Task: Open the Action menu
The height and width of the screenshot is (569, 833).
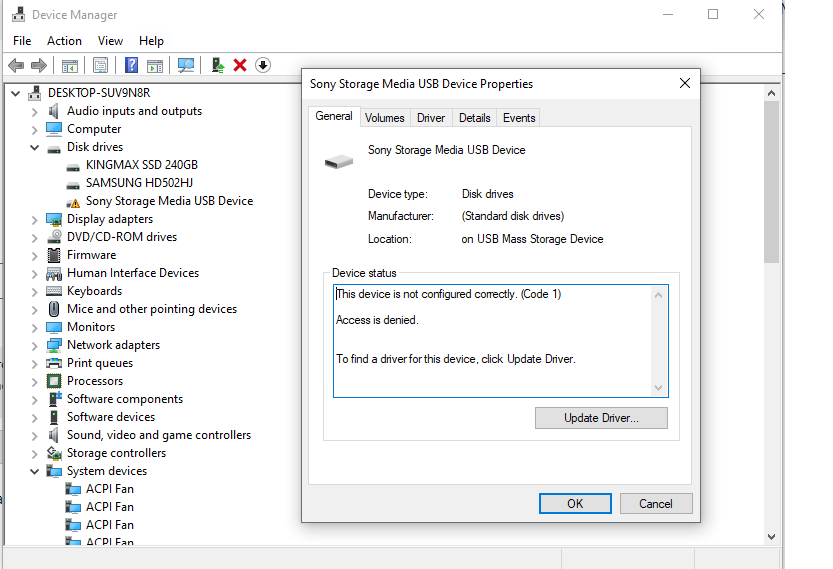Action: [64, 41]
